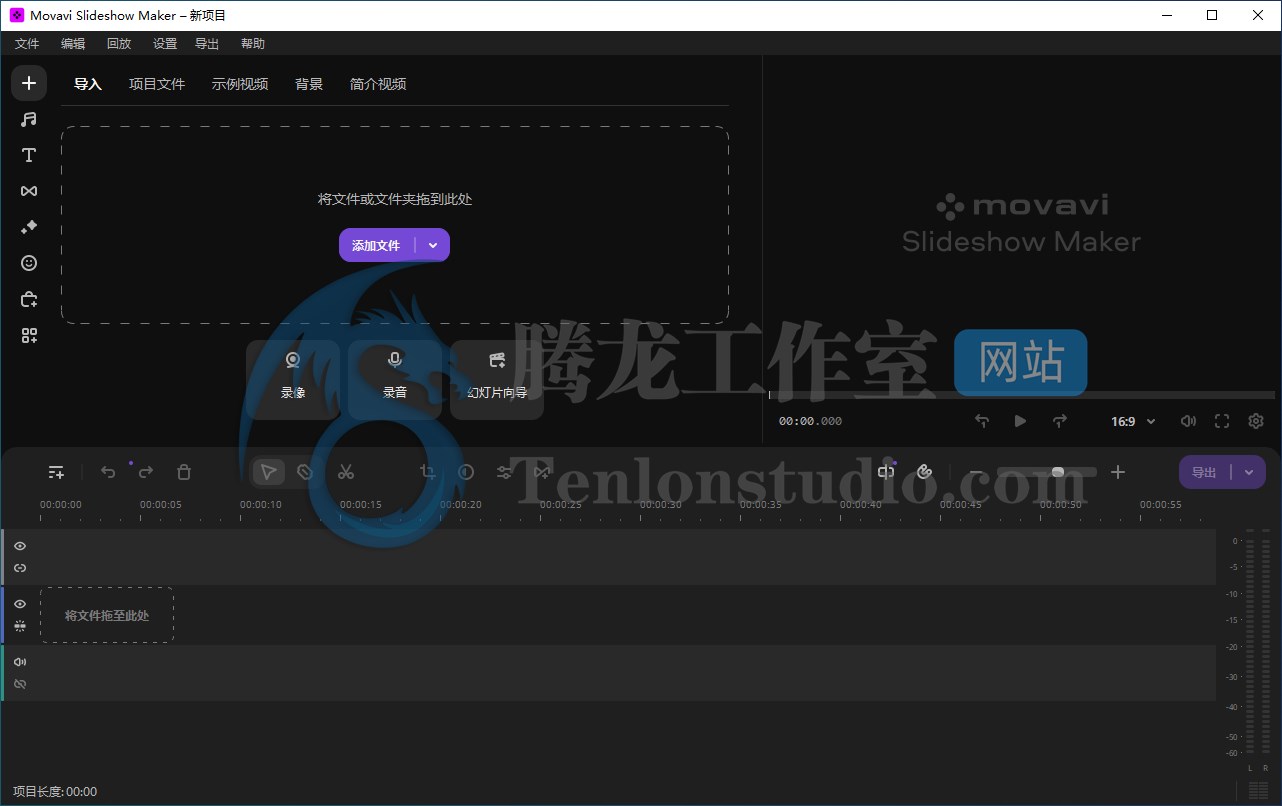Switch to the 项目文件 tab
The height and width of the screenshot is (806, 1282).
click(157, 84)
